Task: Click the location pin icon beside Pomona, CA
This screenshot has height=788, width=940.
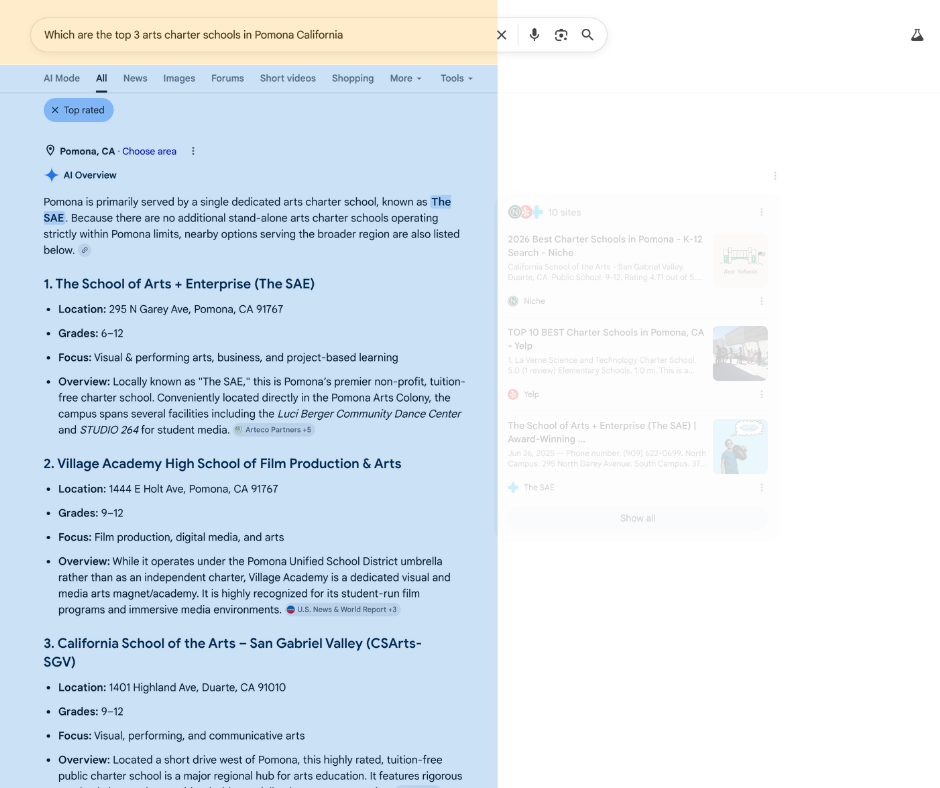Action: 50,151
